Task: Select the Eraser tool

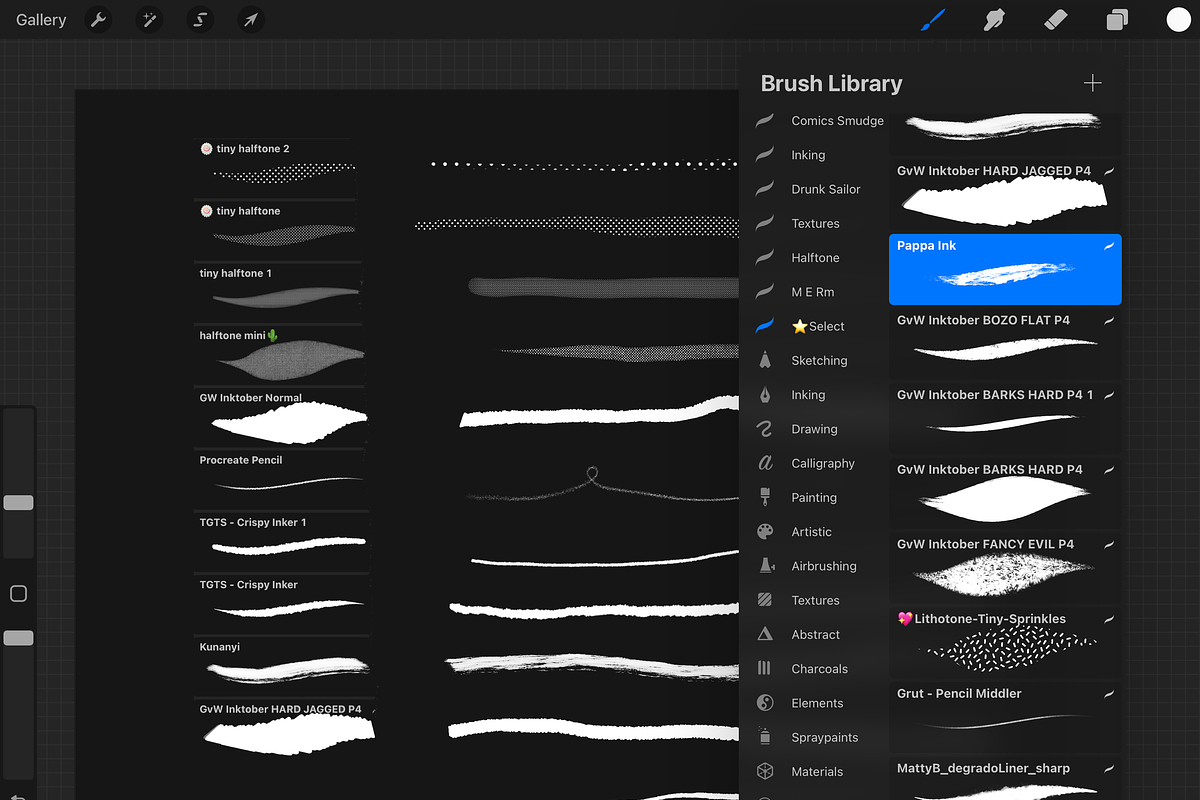Action: tap(1056, 19)
